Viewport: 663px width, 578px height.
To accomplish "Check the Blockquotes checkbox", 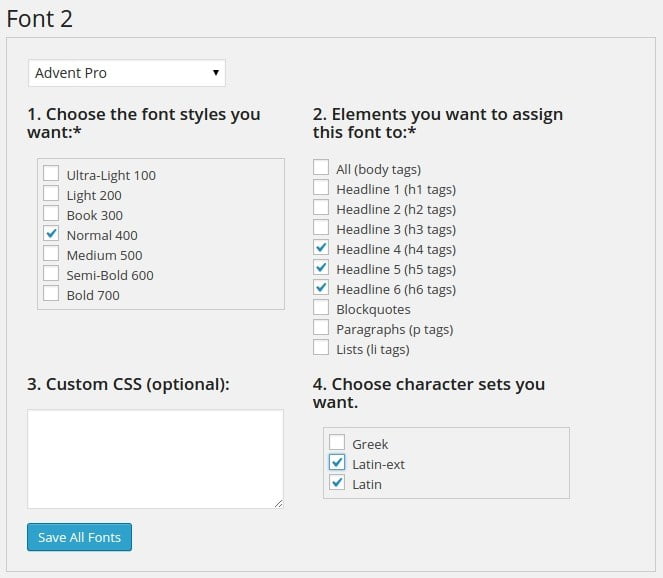I will [x=321, y=307].
